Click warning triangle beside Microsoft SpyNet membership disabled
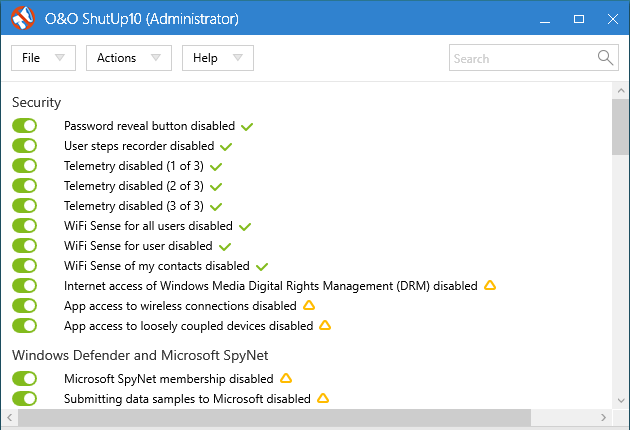Screen dimensions: 630x430 (x=286, y=378)
